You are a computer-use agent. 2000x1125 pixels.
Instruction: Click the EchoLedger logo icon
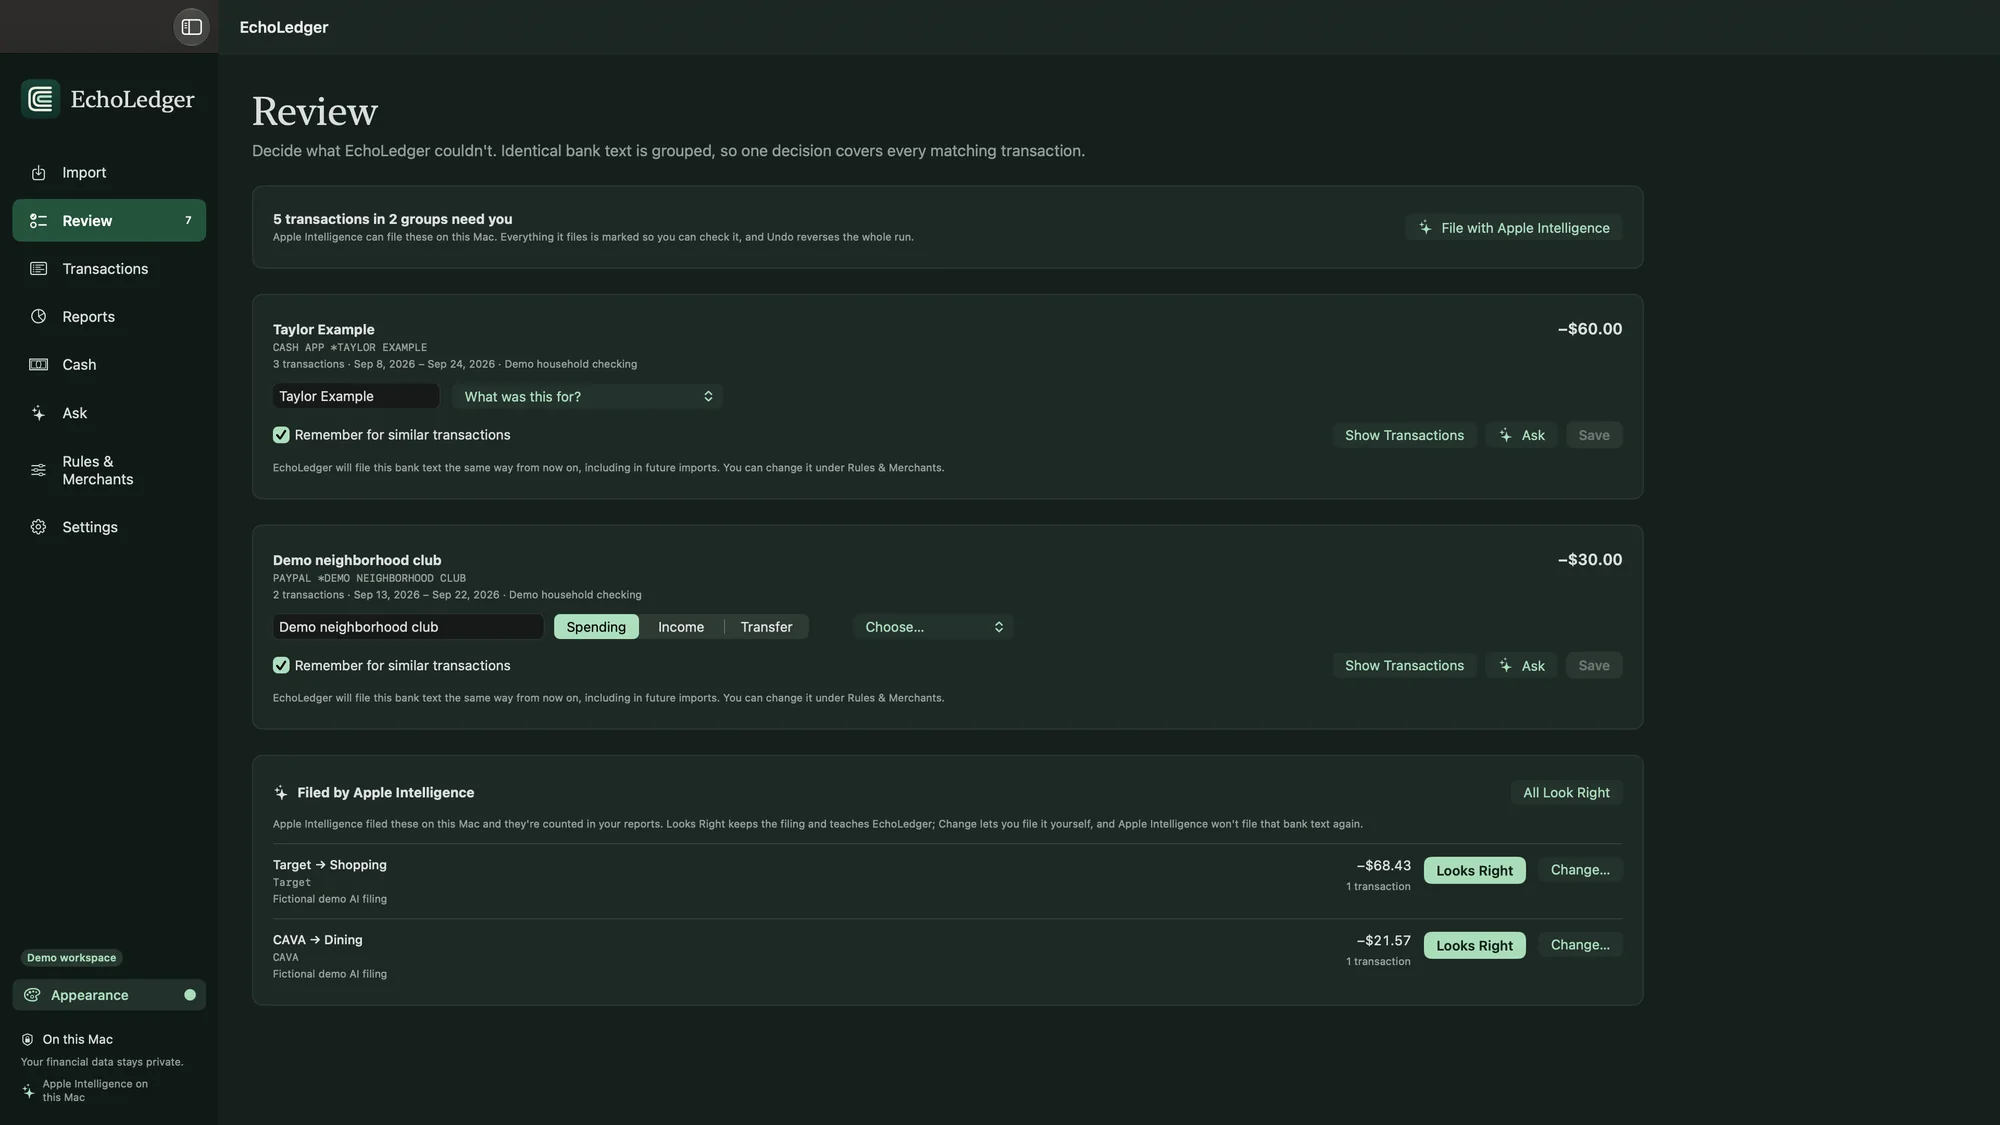(41, 99)
